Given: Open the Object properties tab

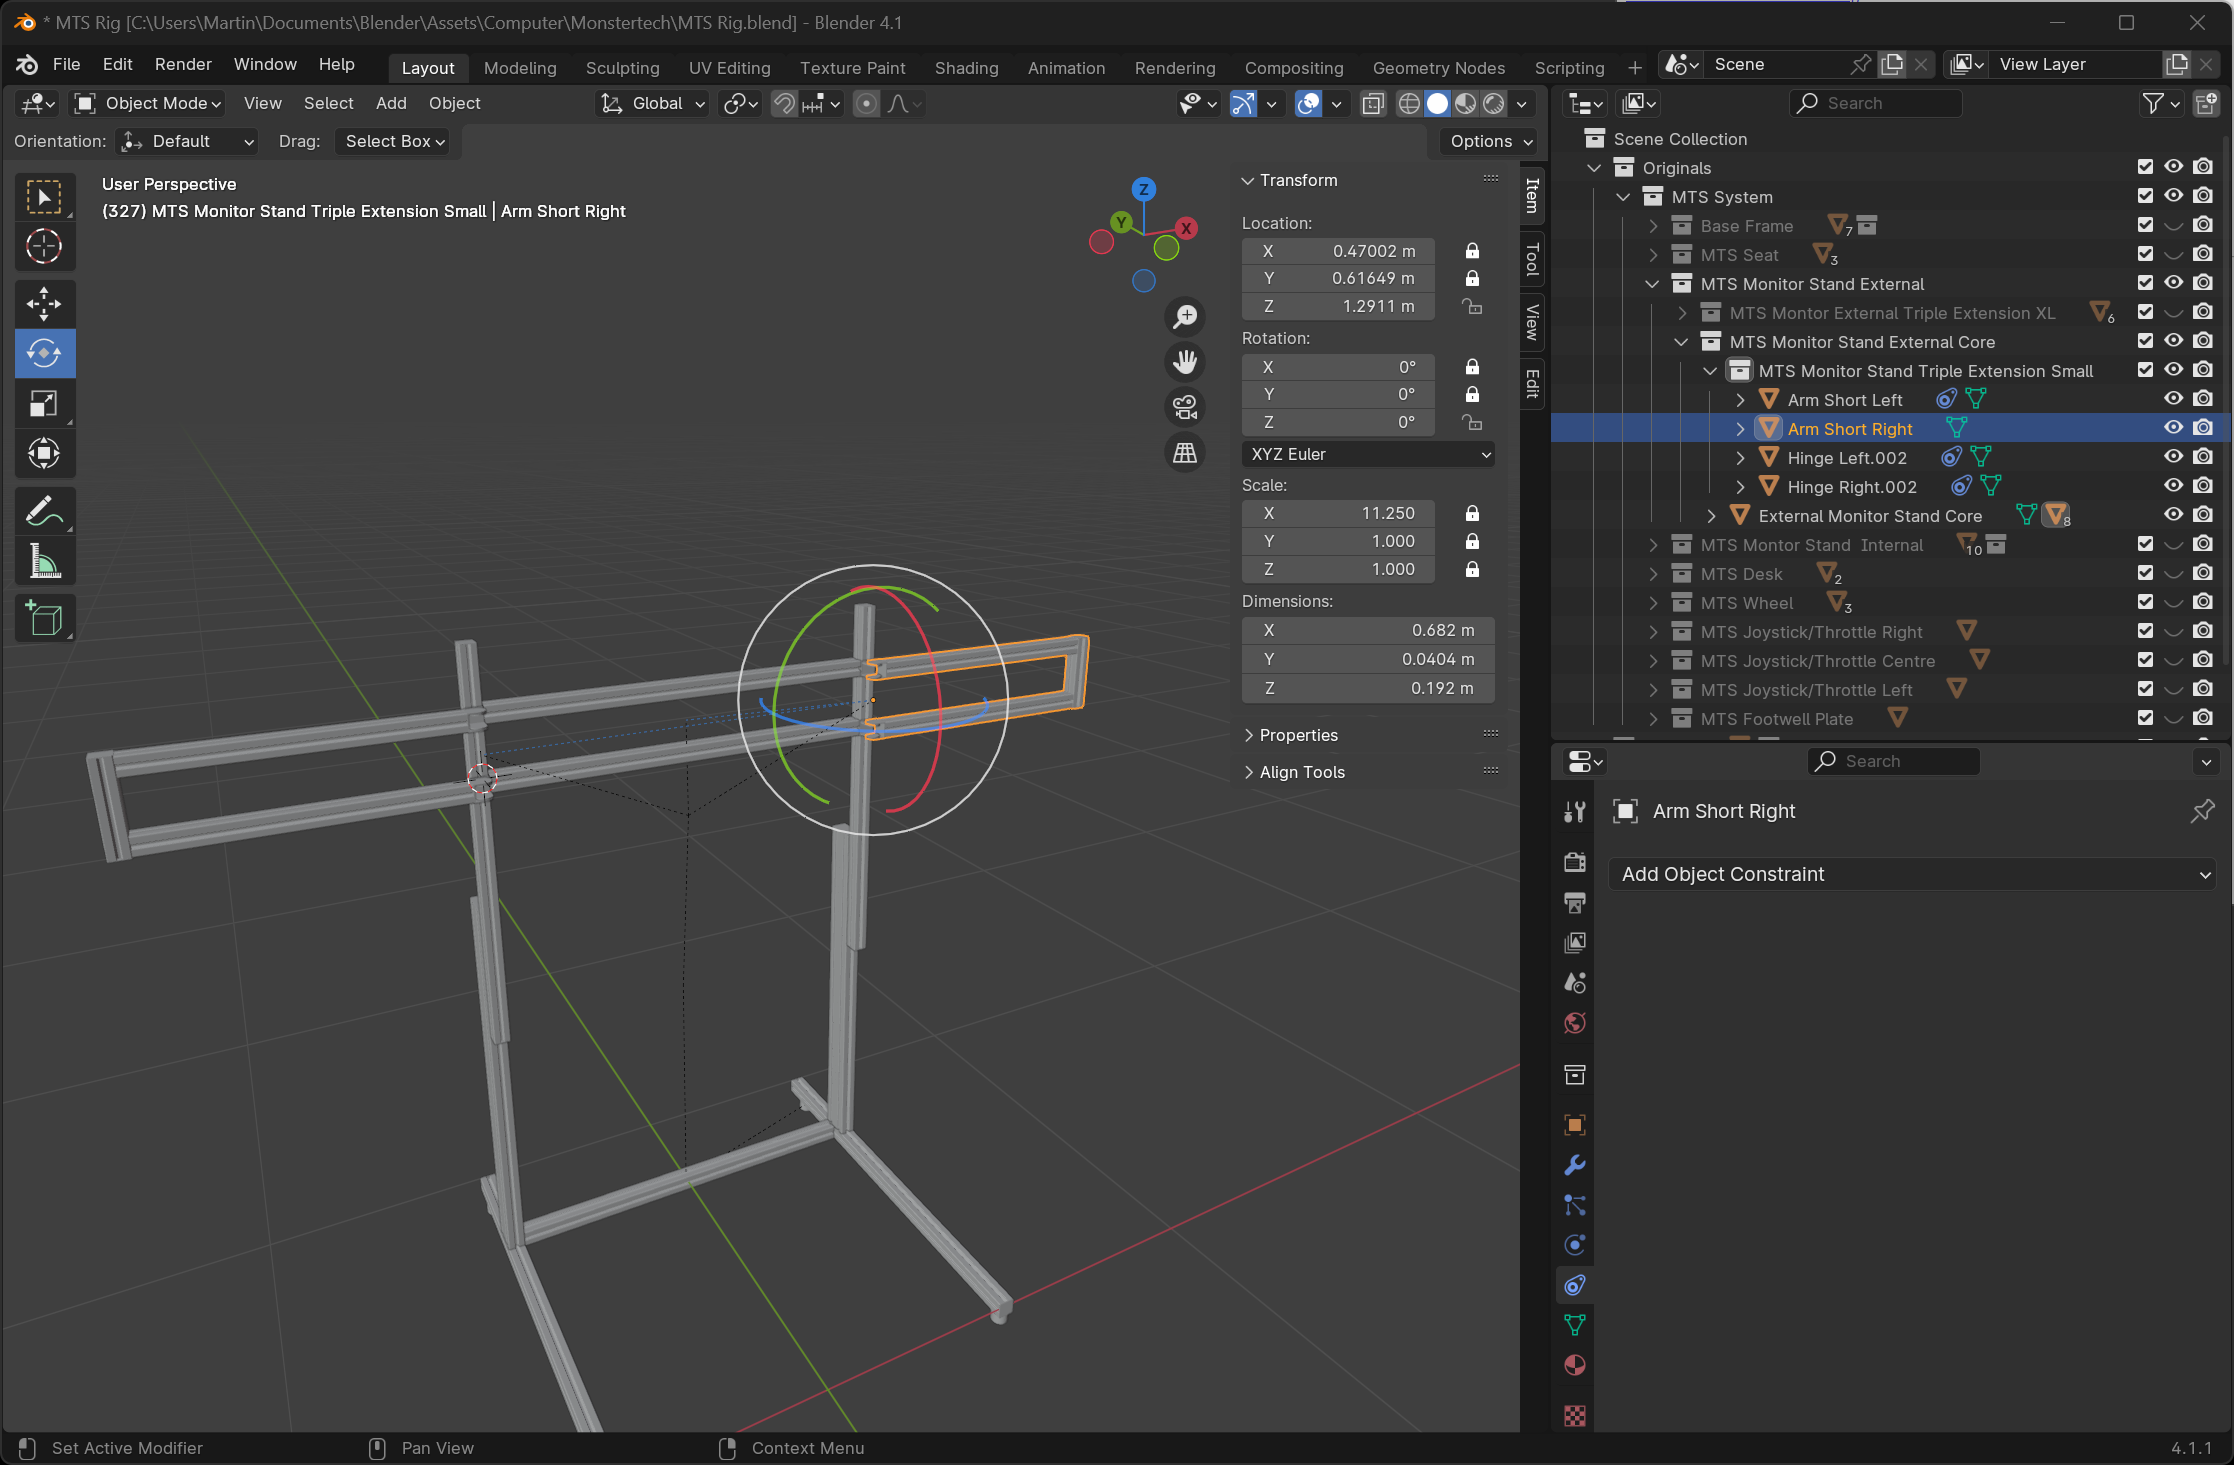Looking at the screenshot, I should pos(1575,1125).
